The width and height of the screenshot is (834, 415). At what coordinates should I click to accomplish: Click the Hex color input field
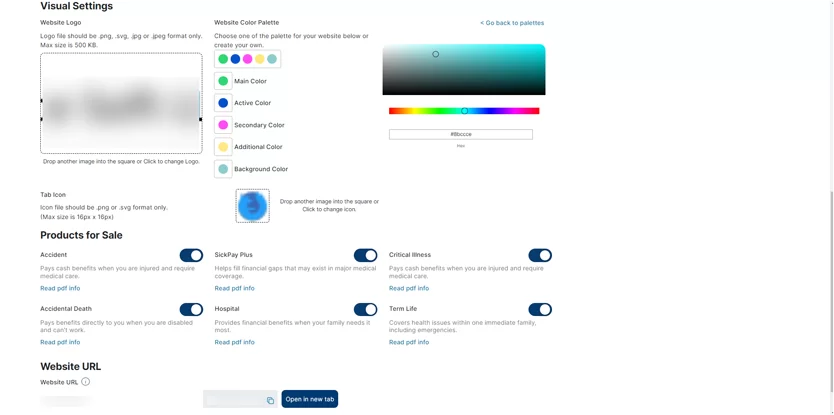[x=461, y=135]
